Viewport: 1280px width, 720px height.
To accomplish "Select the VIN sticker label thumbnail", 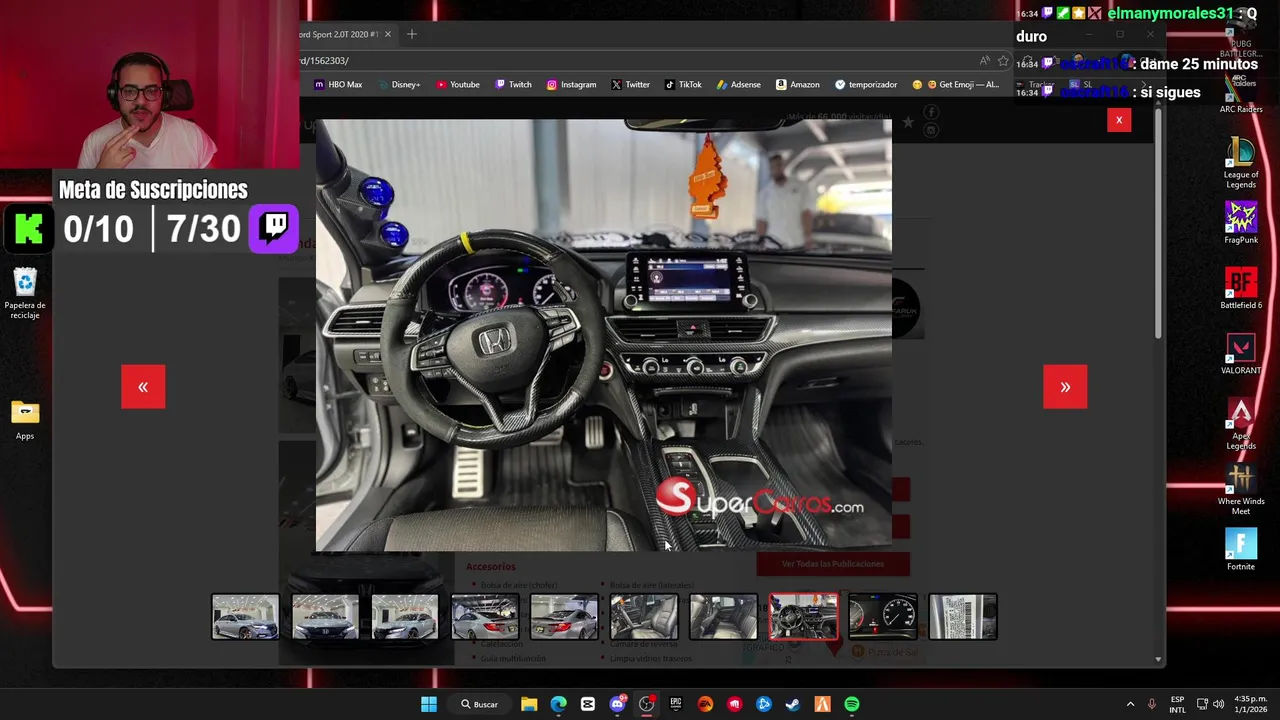I will [963, 617].
